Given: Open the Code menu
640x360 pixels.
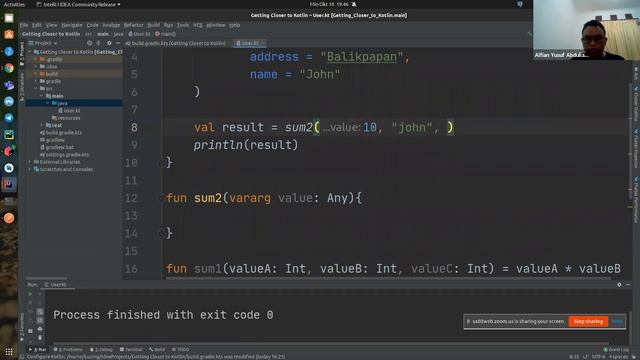Looking at the screenshot, I should coord(92,25).
